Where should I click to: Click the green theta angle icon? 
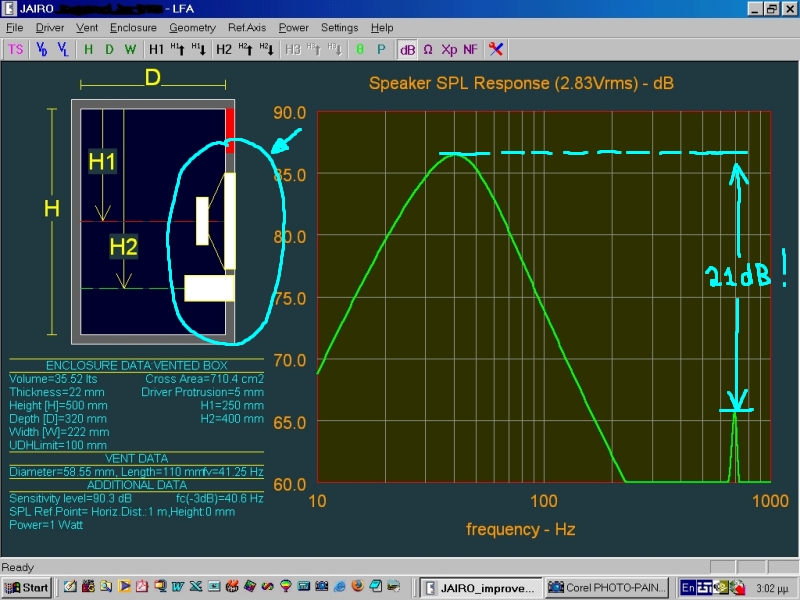click(360, 49)
